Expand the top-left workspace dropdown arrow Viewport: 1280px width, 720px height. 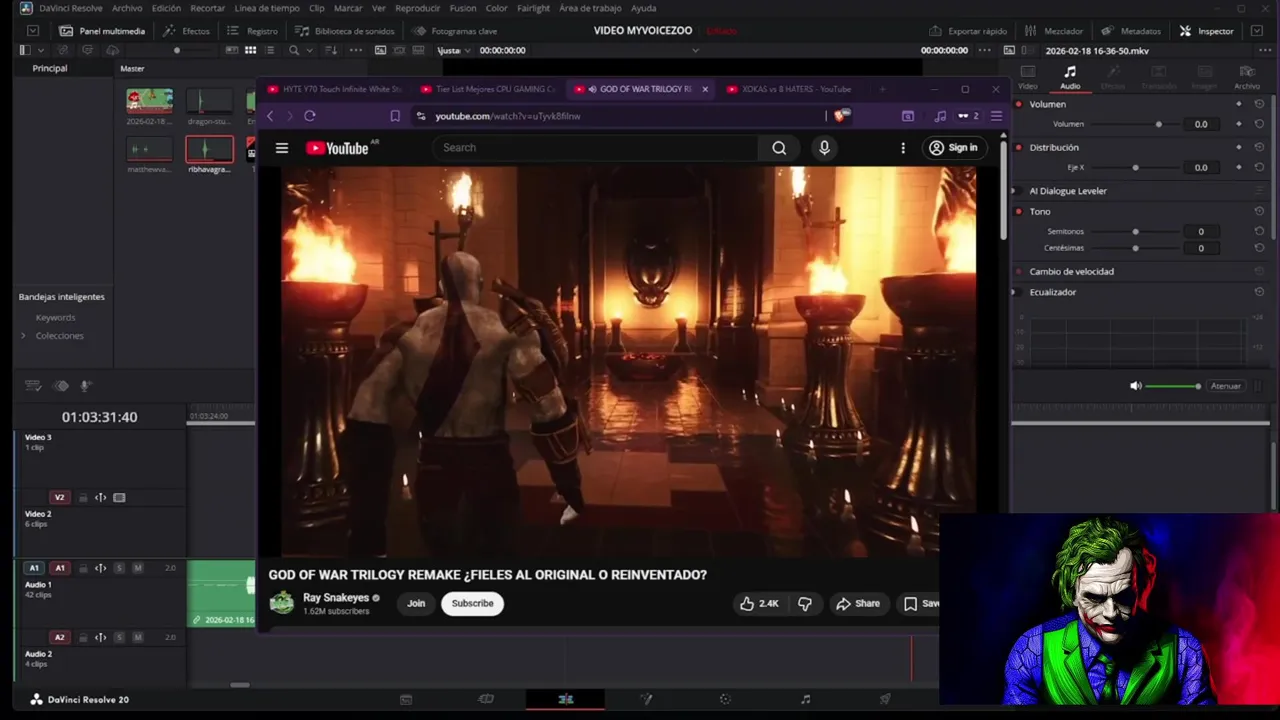click(33, 31)
